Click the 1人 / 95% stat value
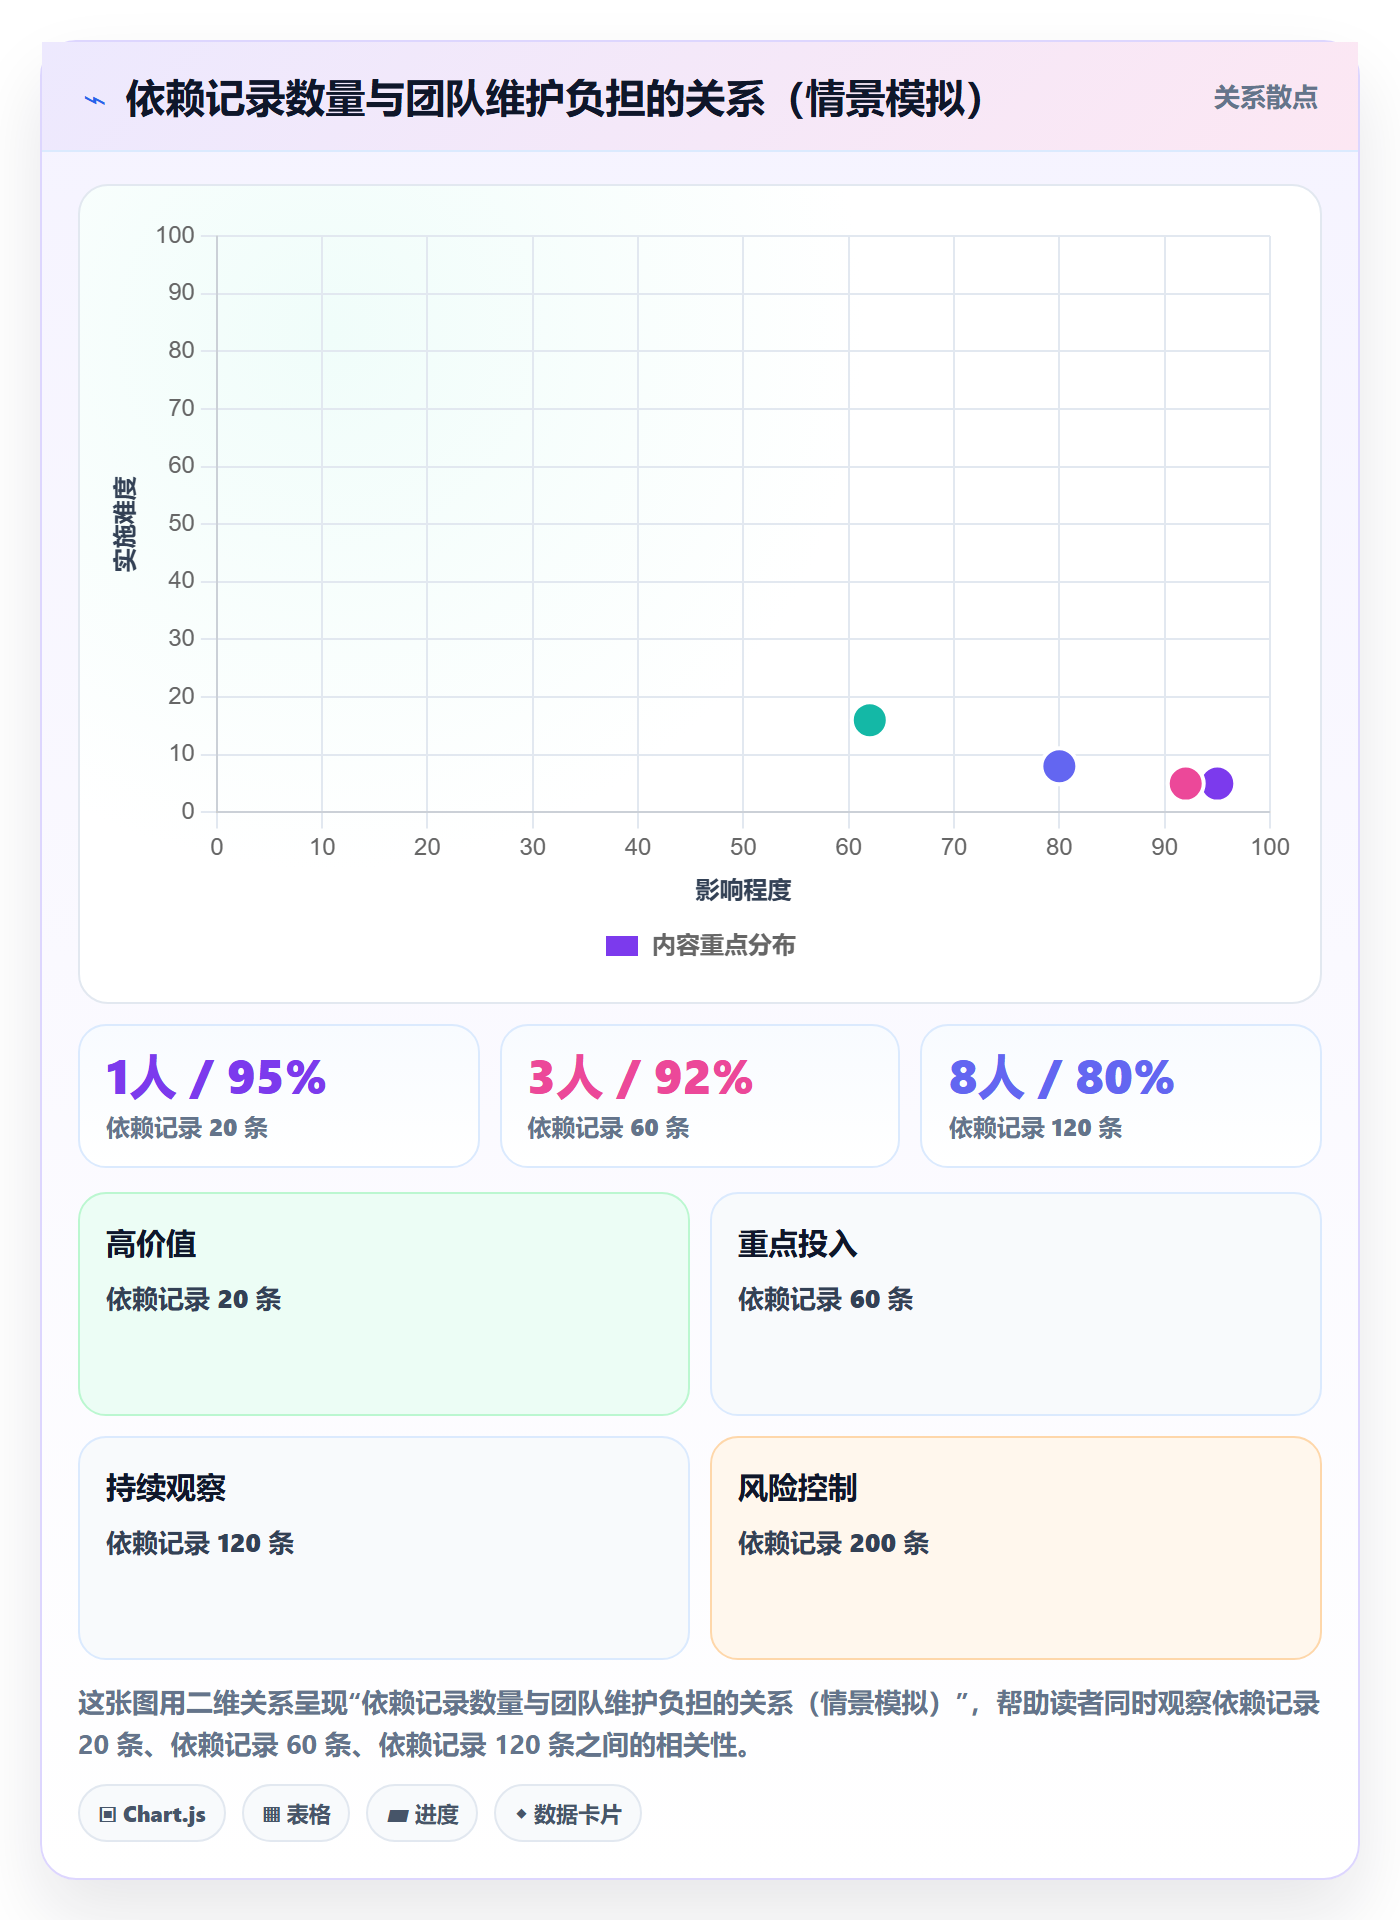The image size is (1400, 1920). pos(216,1077)
